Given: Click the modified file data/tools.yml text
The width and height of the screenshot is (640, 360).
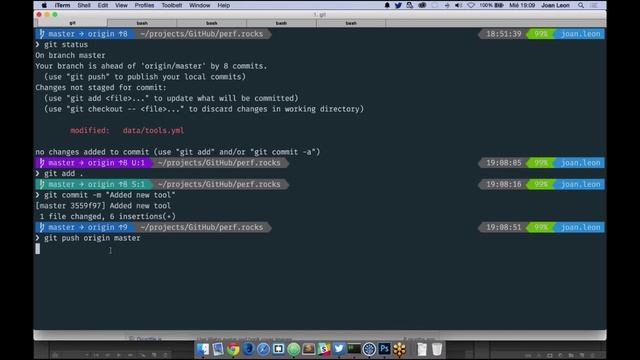Looking at the screenshot, I should pyautogui.click(x=153, y=131).
